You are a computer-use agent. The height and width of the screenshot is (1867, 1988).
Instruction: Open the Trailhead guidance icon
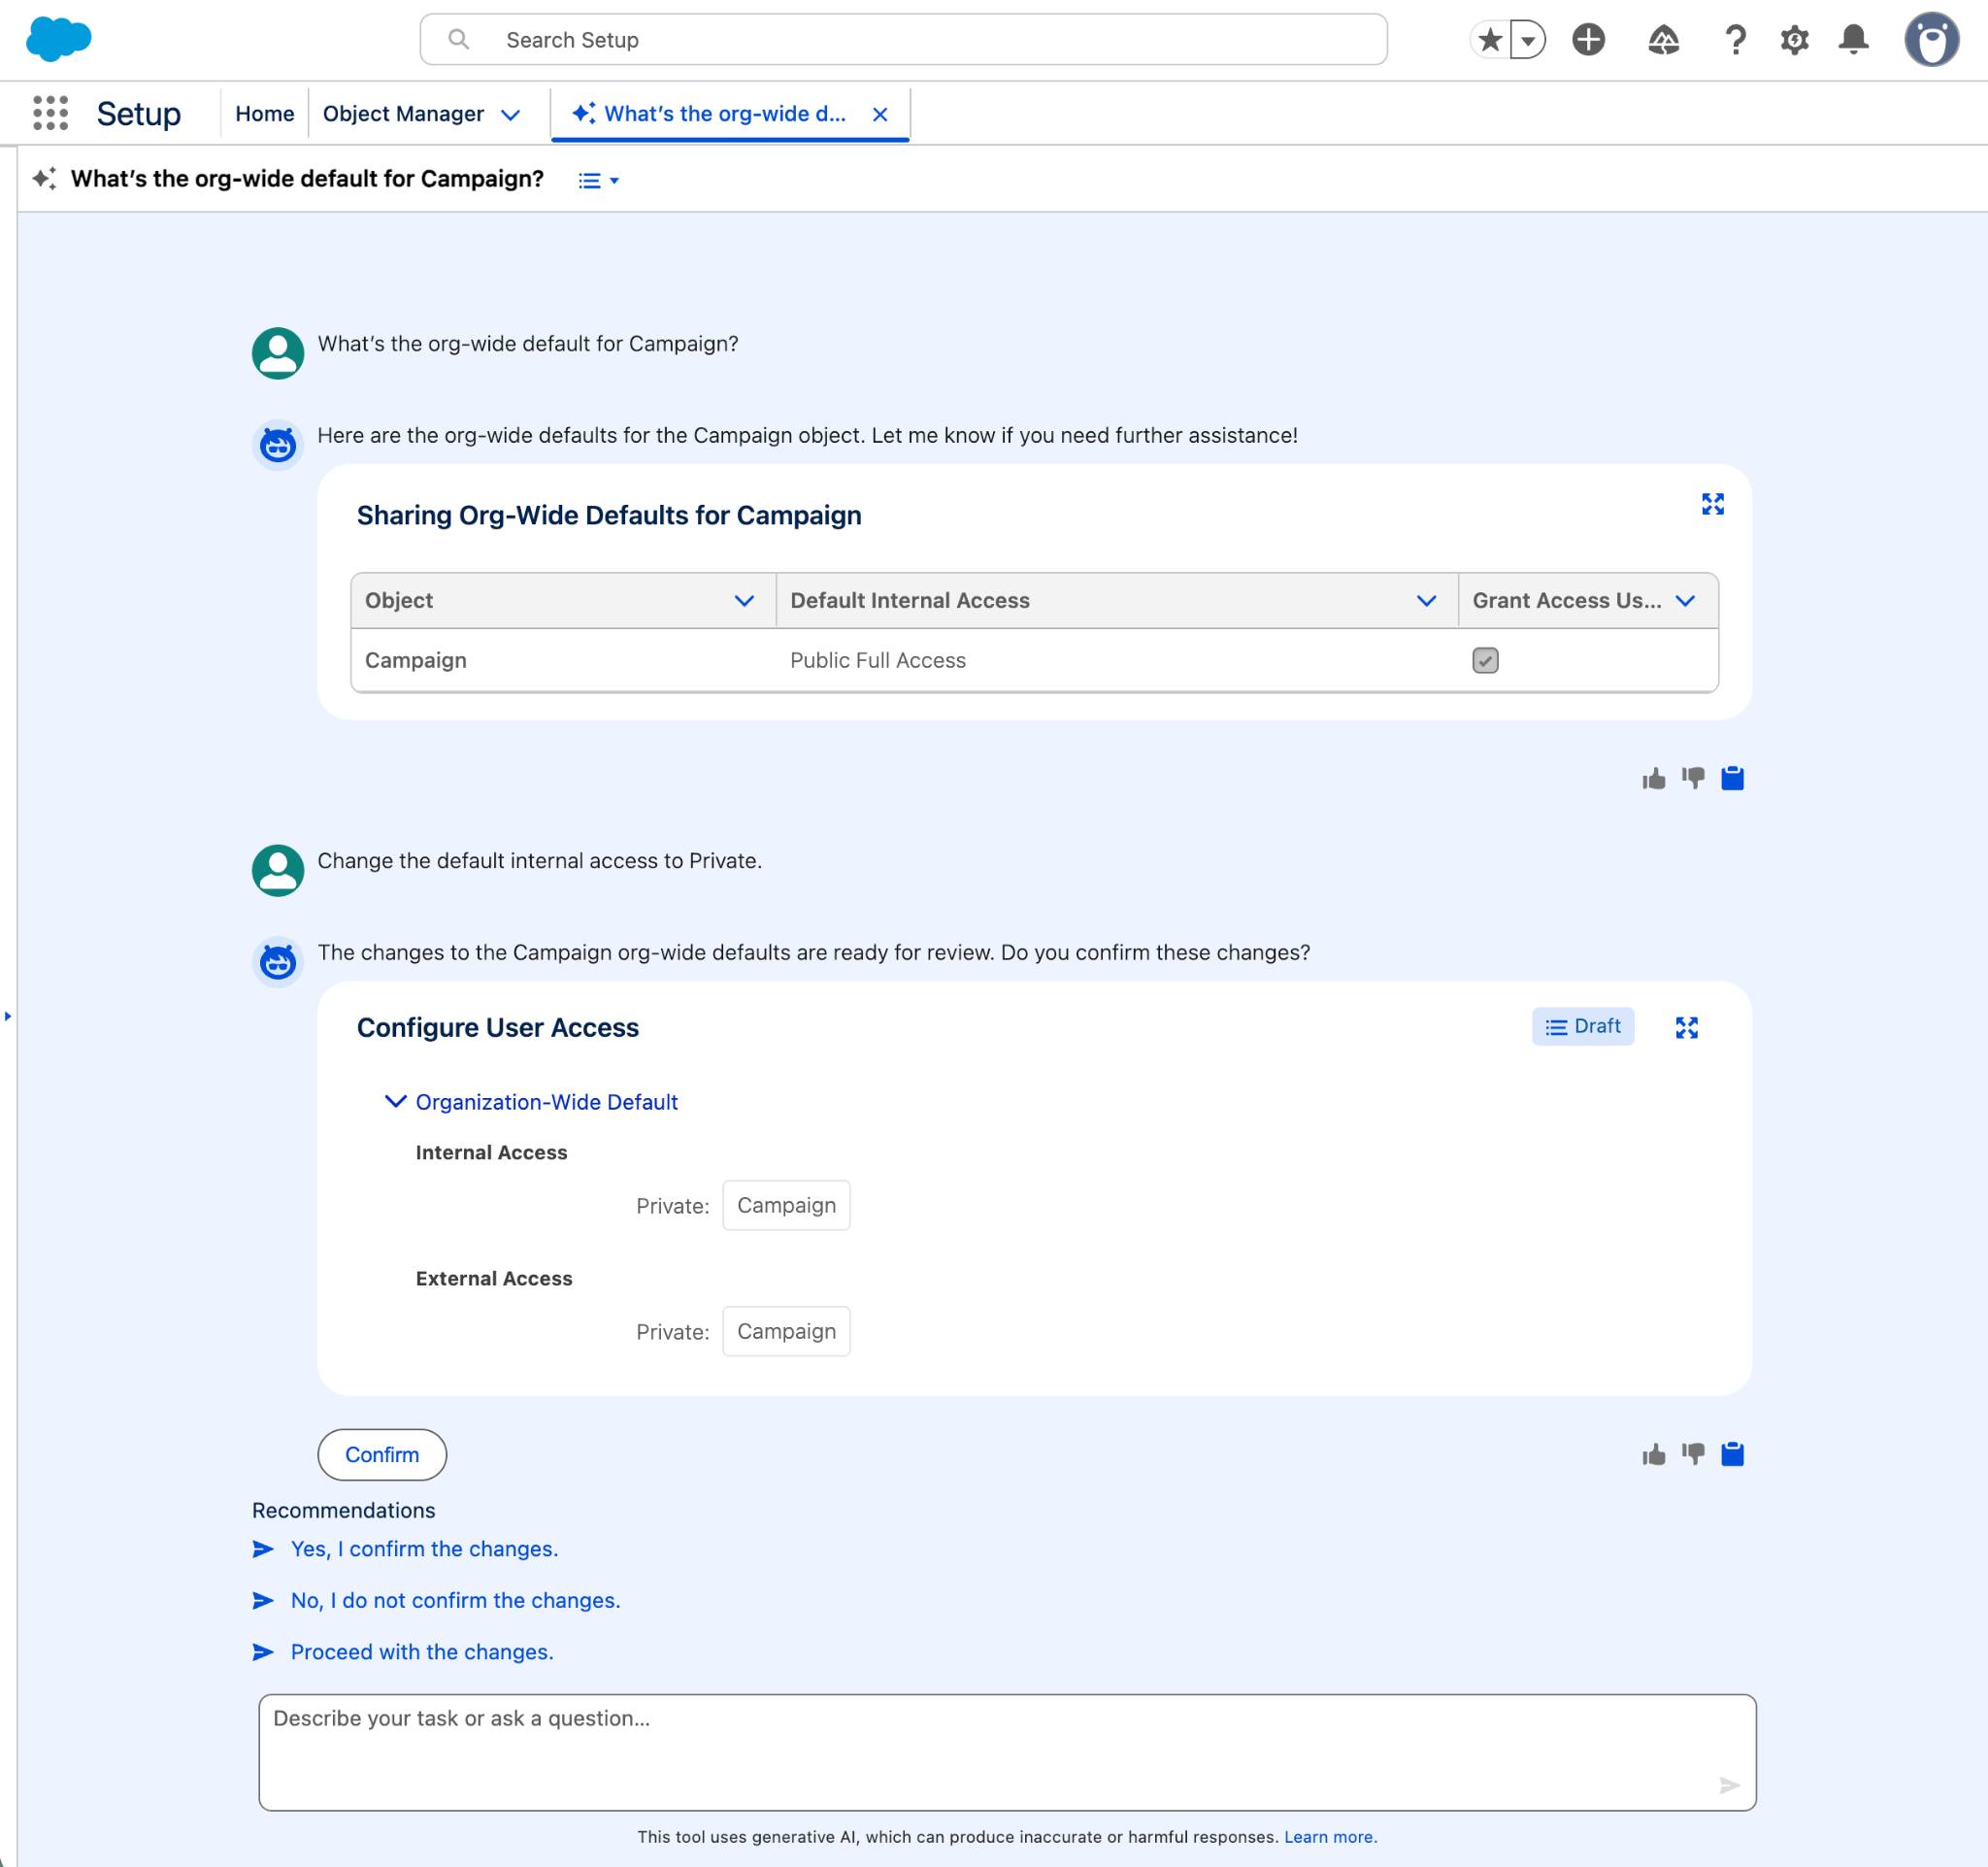point(1663,40)
